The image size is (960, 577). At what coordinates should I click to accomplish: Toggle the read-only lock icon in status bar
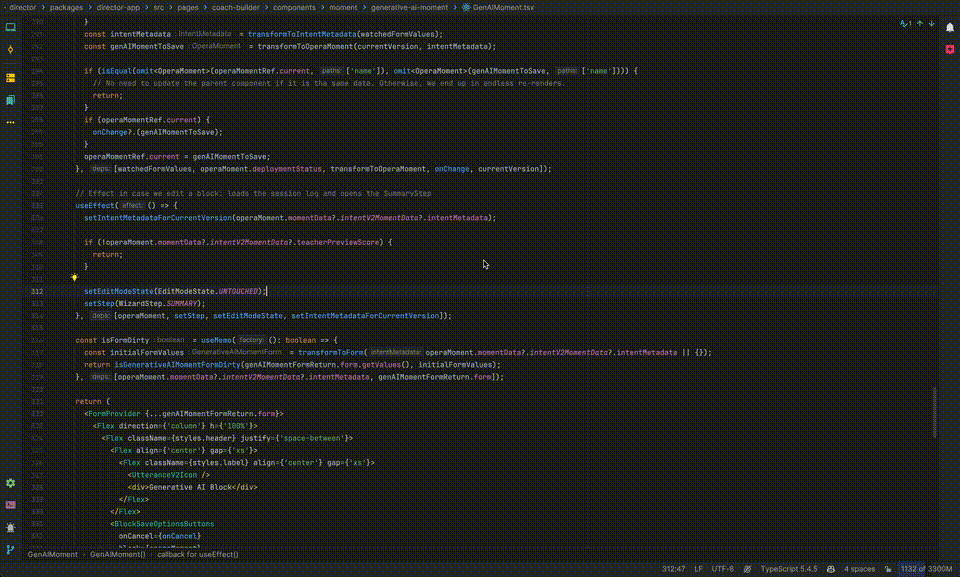(x=888, y=569)
